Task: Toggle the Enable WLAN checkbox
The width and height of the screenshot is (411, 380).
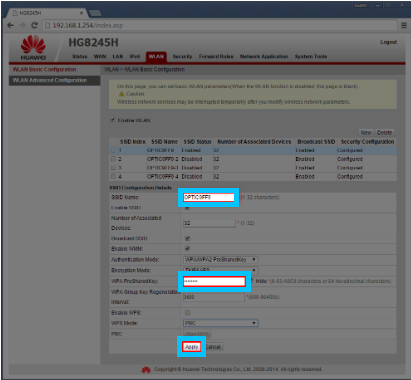Action: click(x=113, y=120)
